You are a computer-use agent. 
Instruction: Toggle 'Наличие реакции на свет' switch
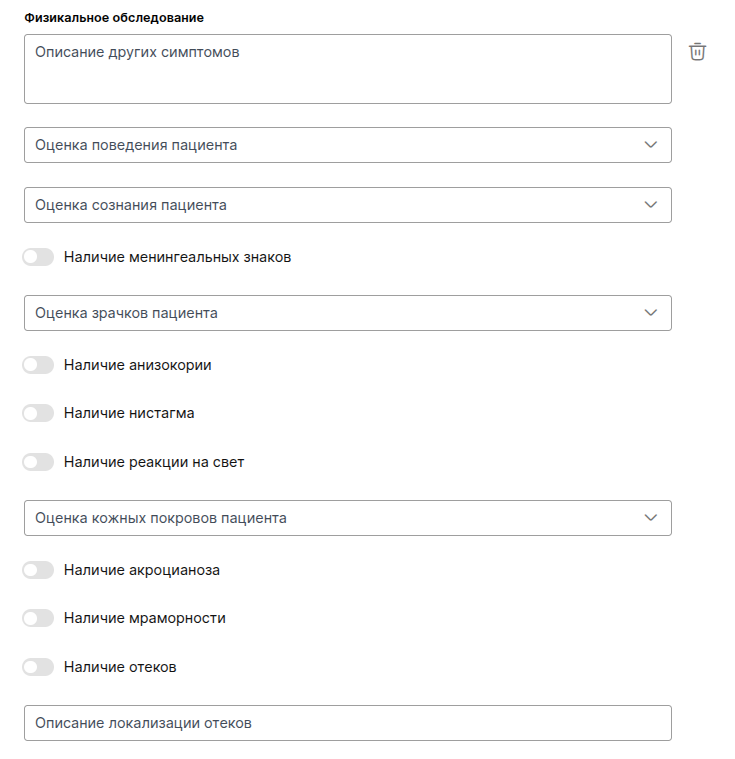click(x=38, y=462)
